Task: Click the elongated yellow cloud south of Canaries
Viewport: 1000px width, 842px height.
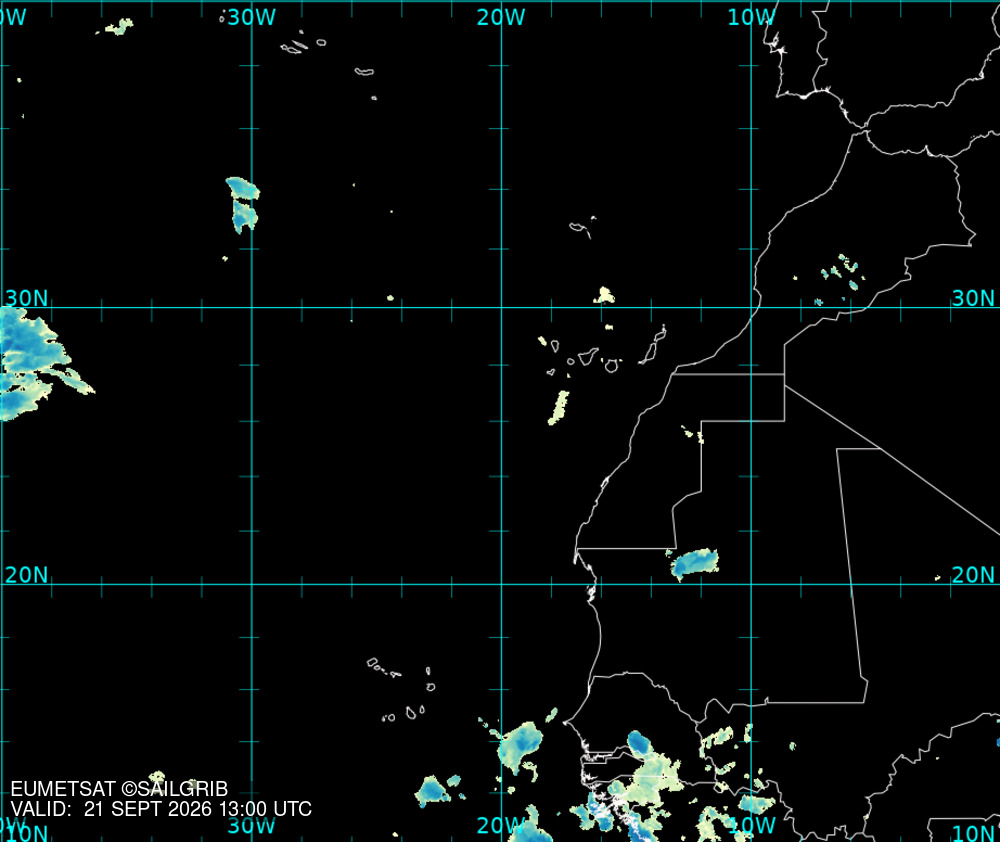Action: pos(559,408)
